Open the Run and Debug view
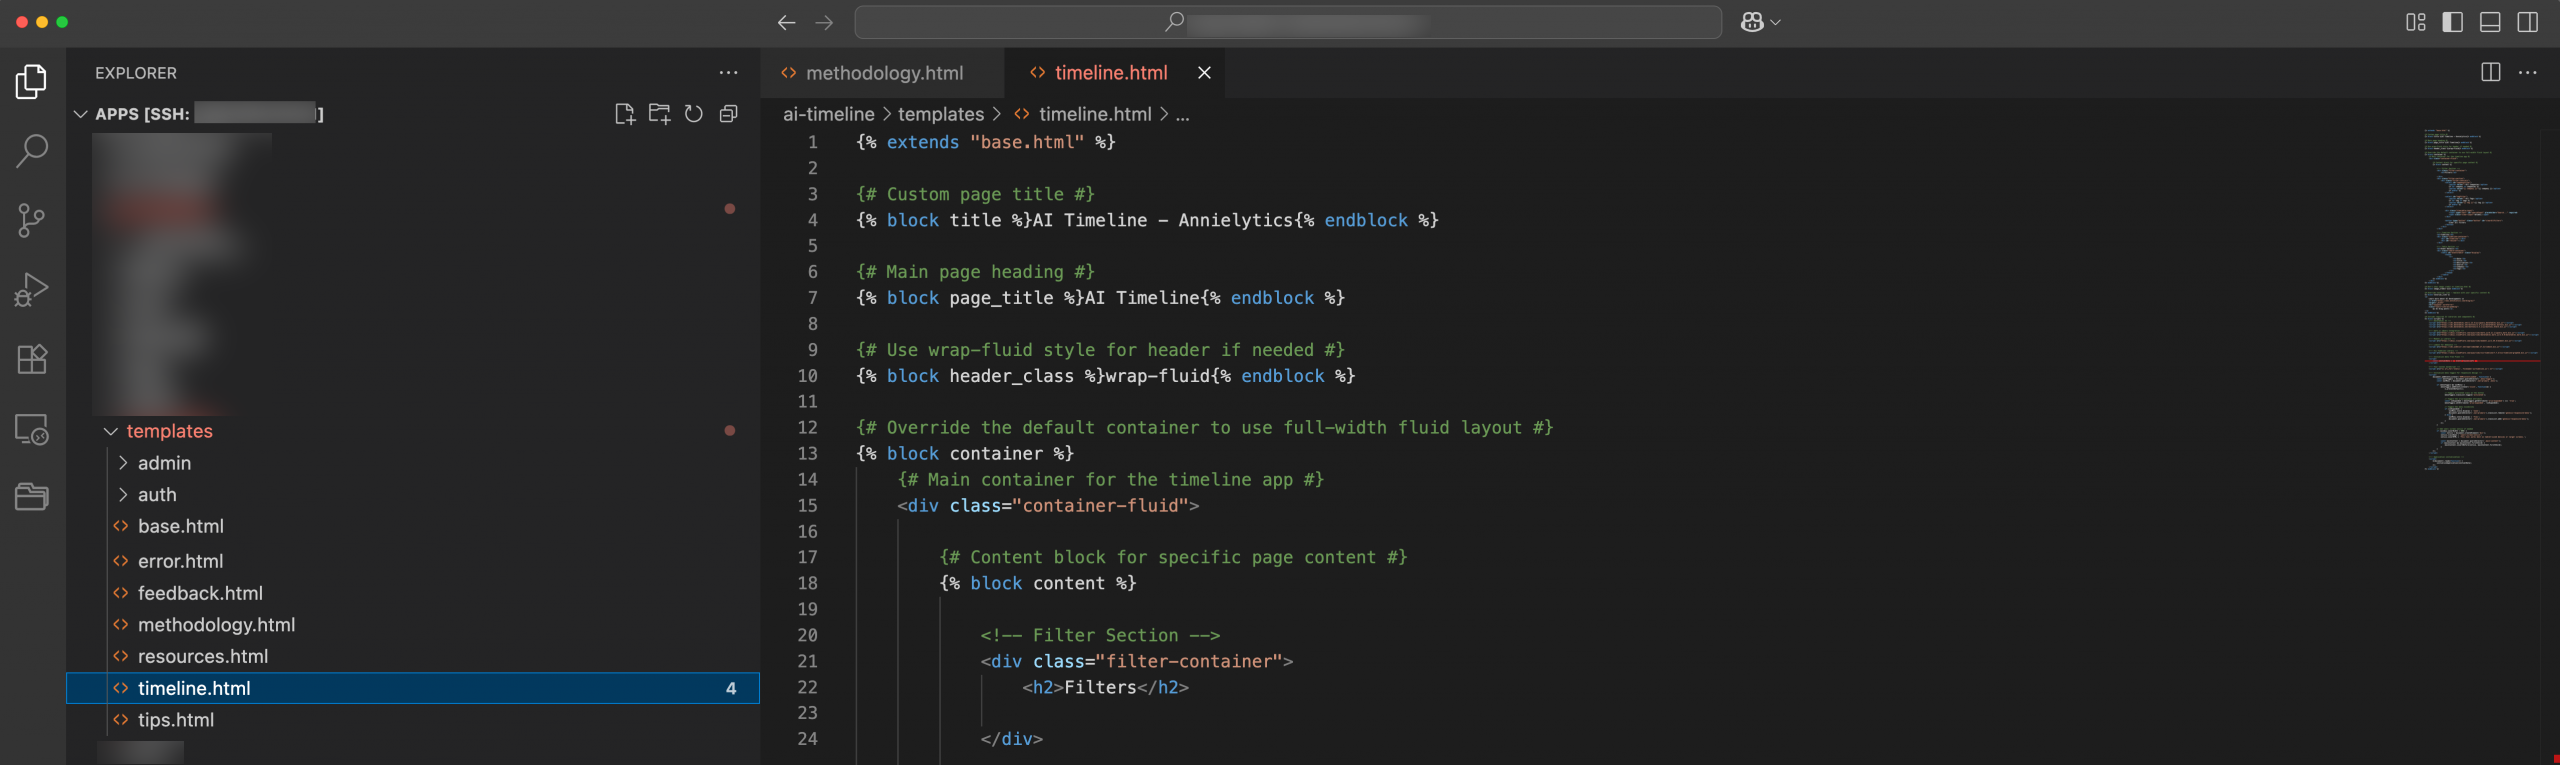 tap(32, 290)
